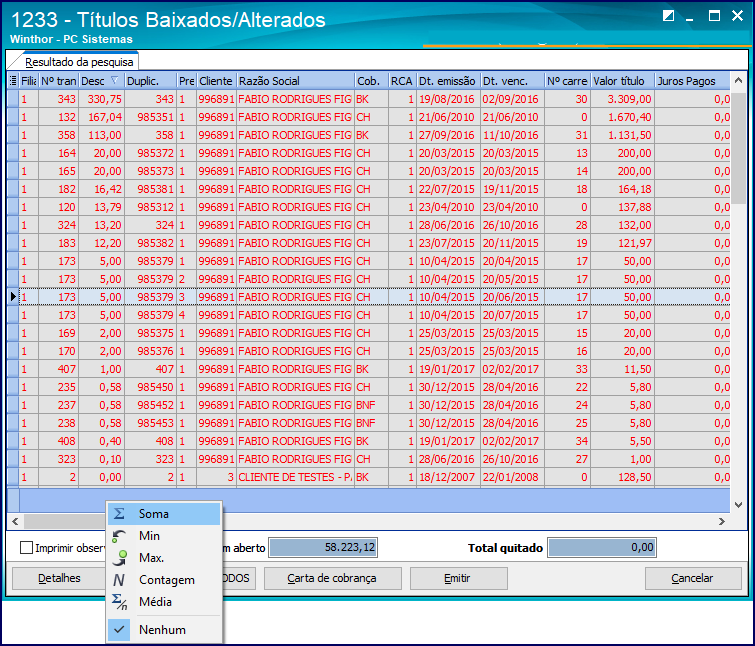
Task: Click due date cell 22/01/2008
Action: coord(512,477)
